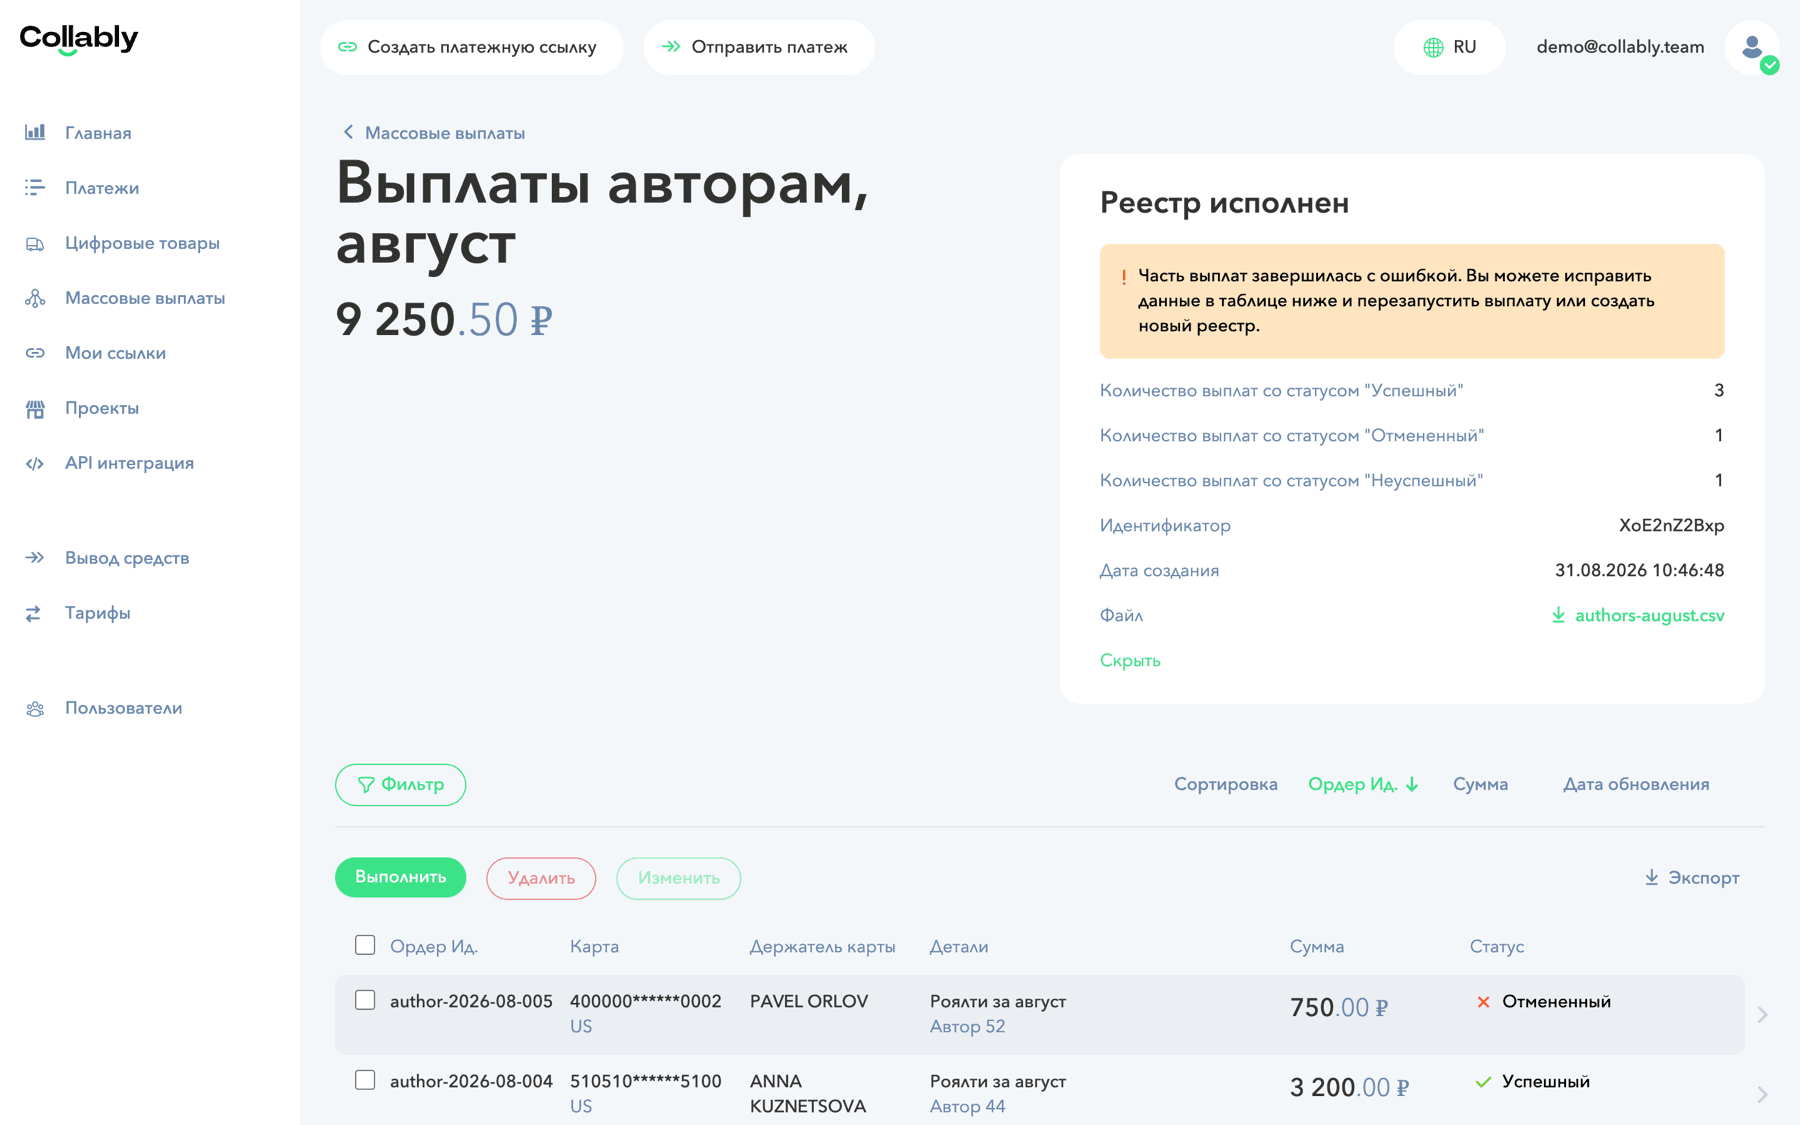Sort by Дата обновления

tap(1636, 784)
